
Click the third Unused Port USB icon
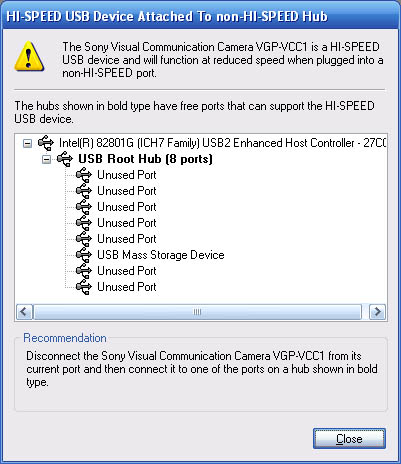[x=84, y=207]
